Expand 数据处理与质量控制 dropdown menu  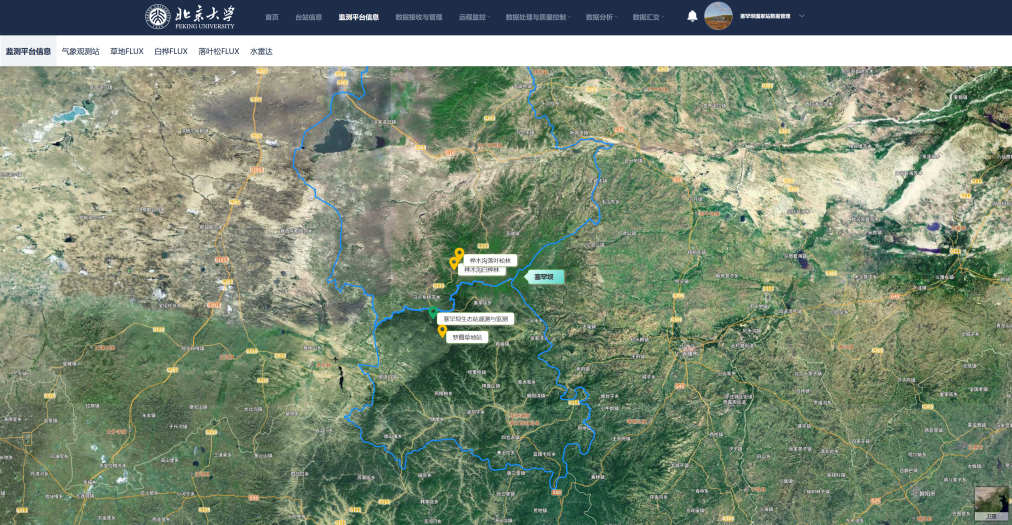pyautogui.click(x=537, y=17)
